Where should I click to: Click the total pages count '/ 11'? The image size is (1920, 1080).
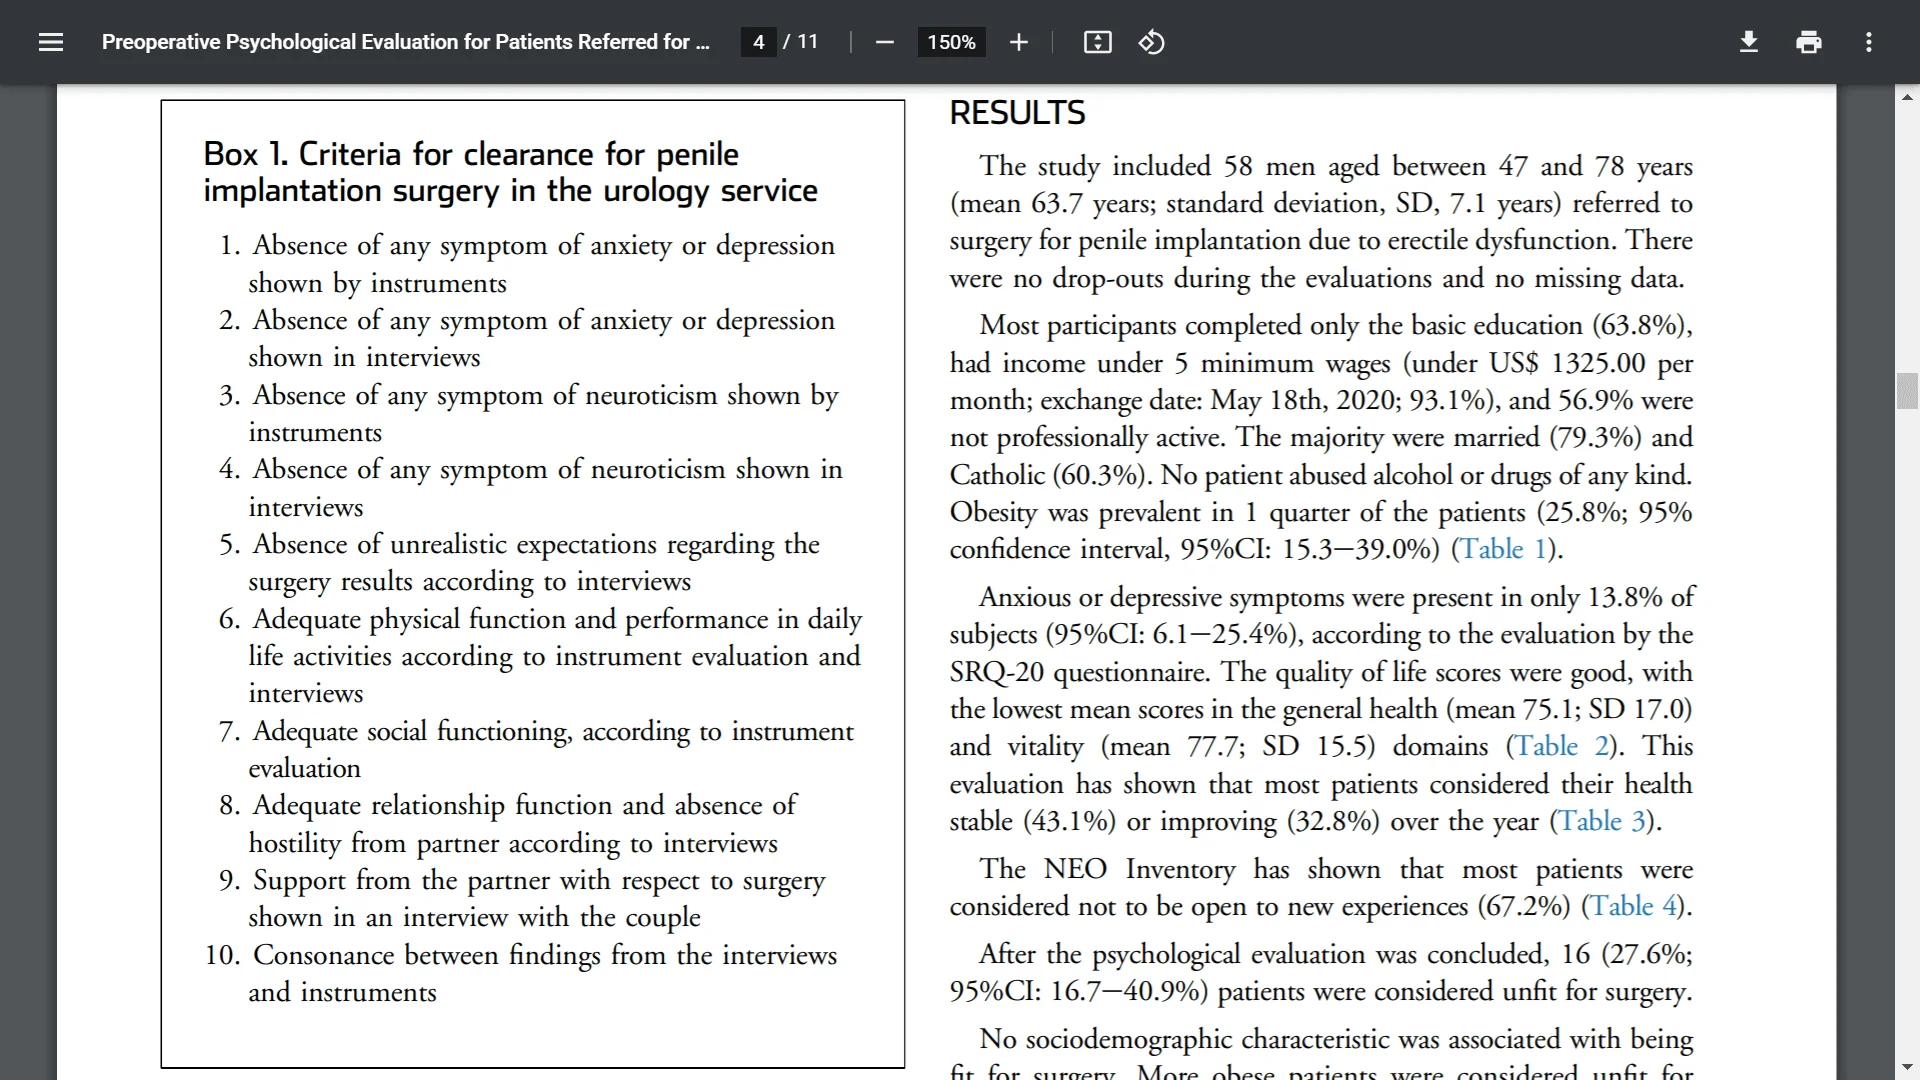click(x=800, y=42)
